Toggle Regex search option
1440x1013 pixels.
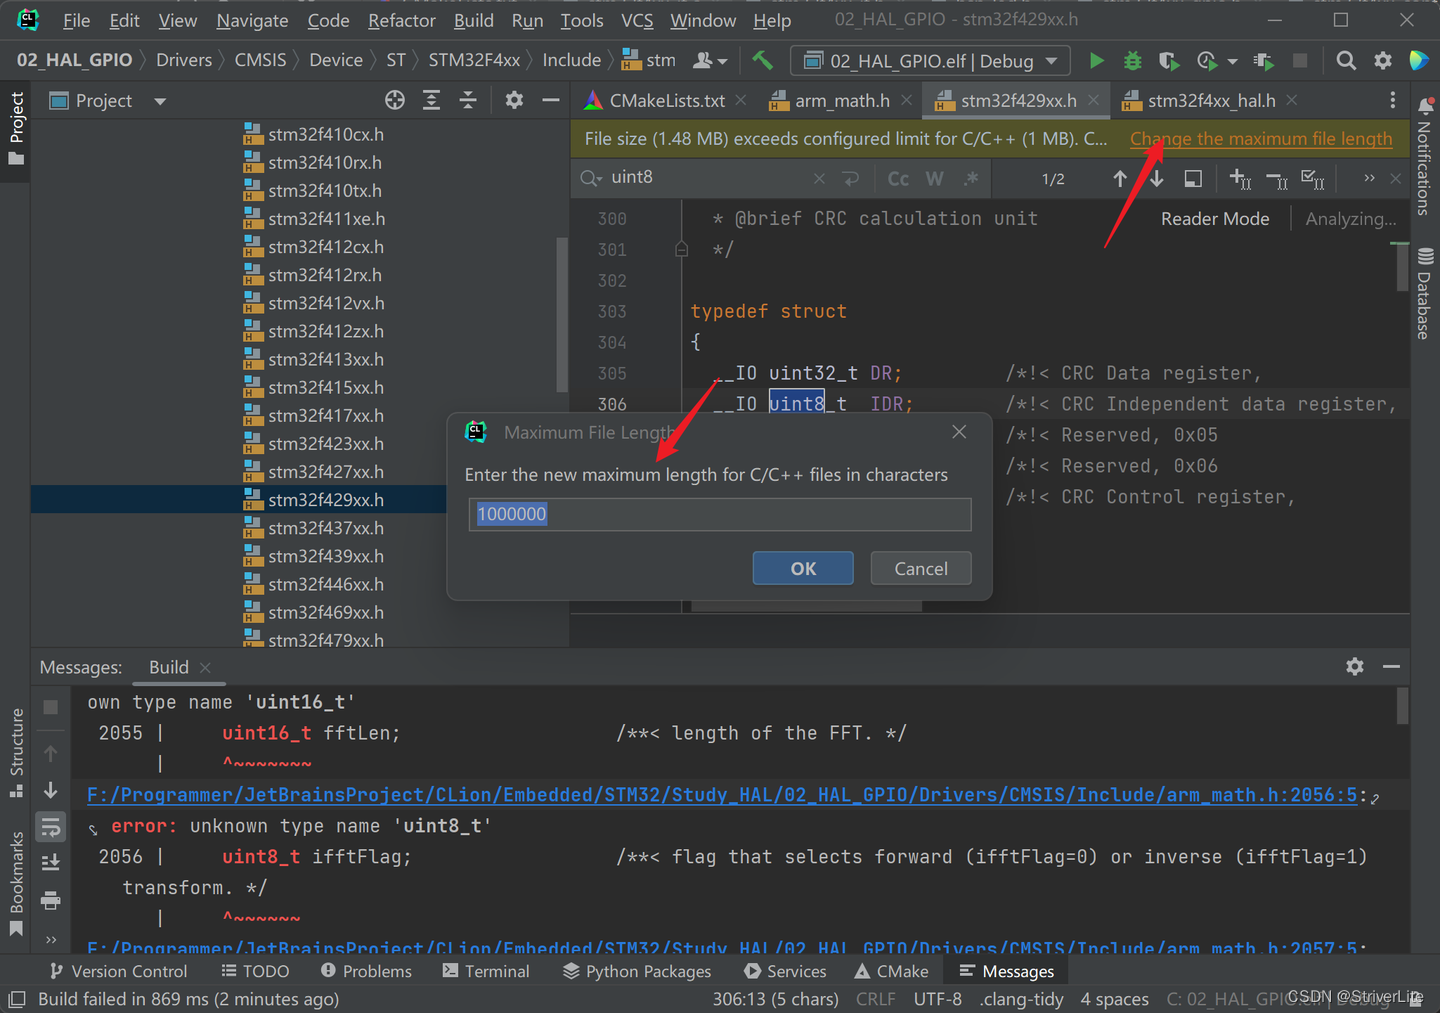pos(971,178)
